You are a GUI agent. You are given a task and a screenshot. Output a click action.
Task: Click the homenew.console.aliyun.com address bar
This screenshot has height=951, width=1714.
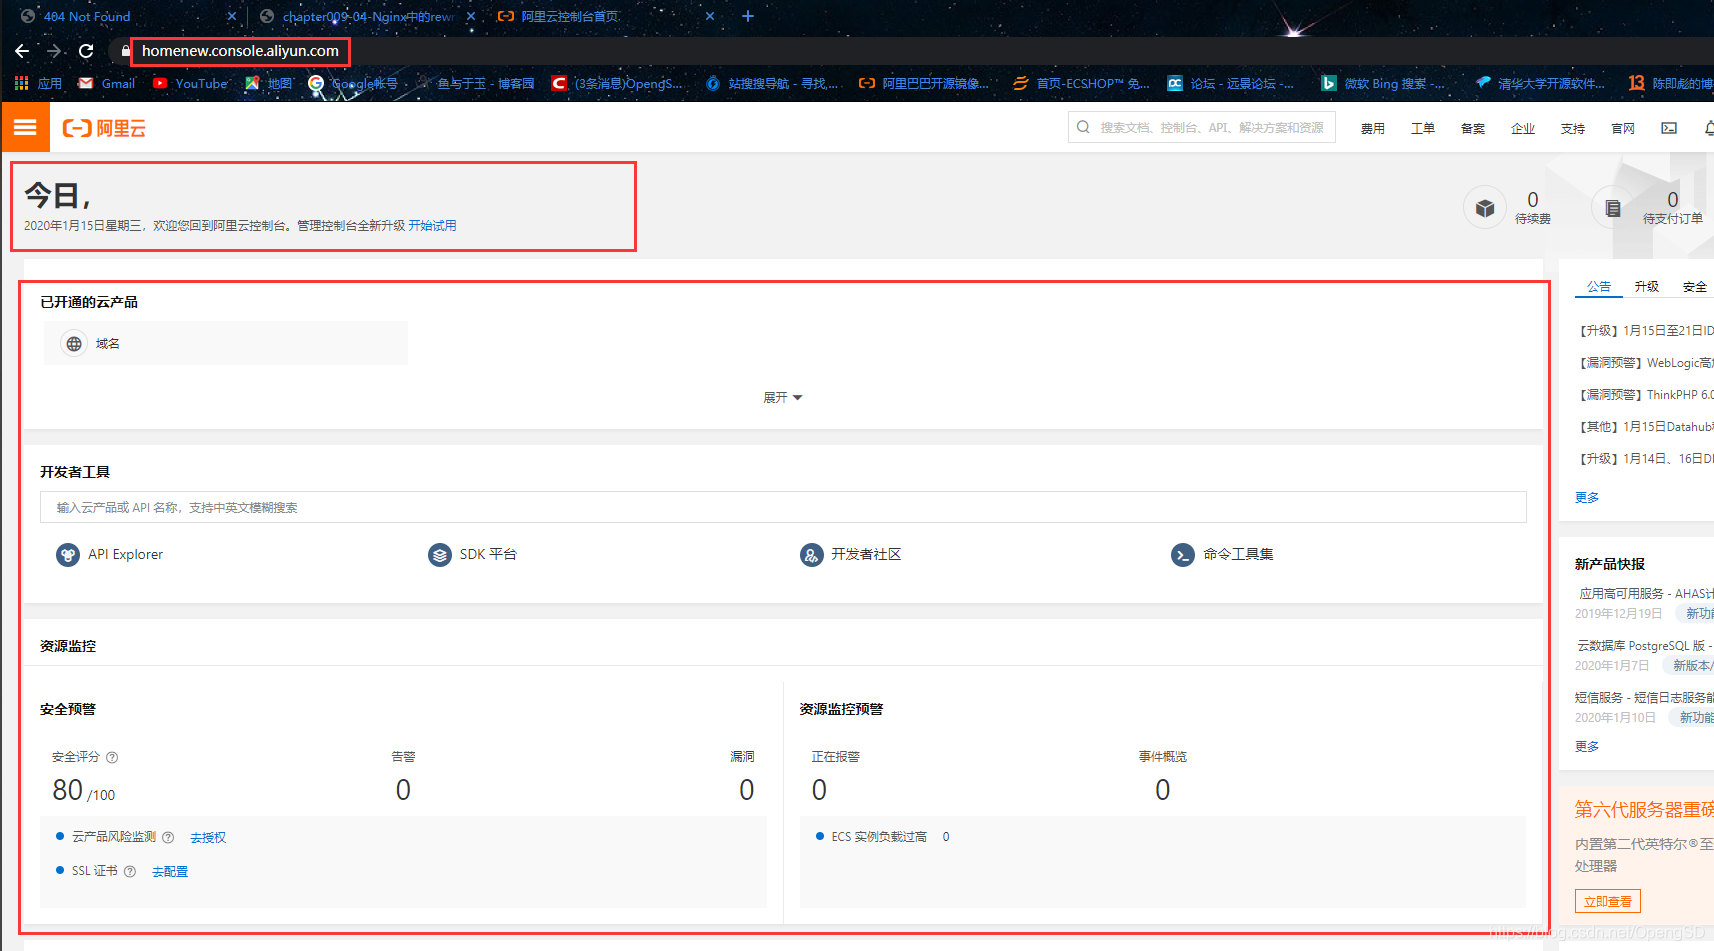240,51
